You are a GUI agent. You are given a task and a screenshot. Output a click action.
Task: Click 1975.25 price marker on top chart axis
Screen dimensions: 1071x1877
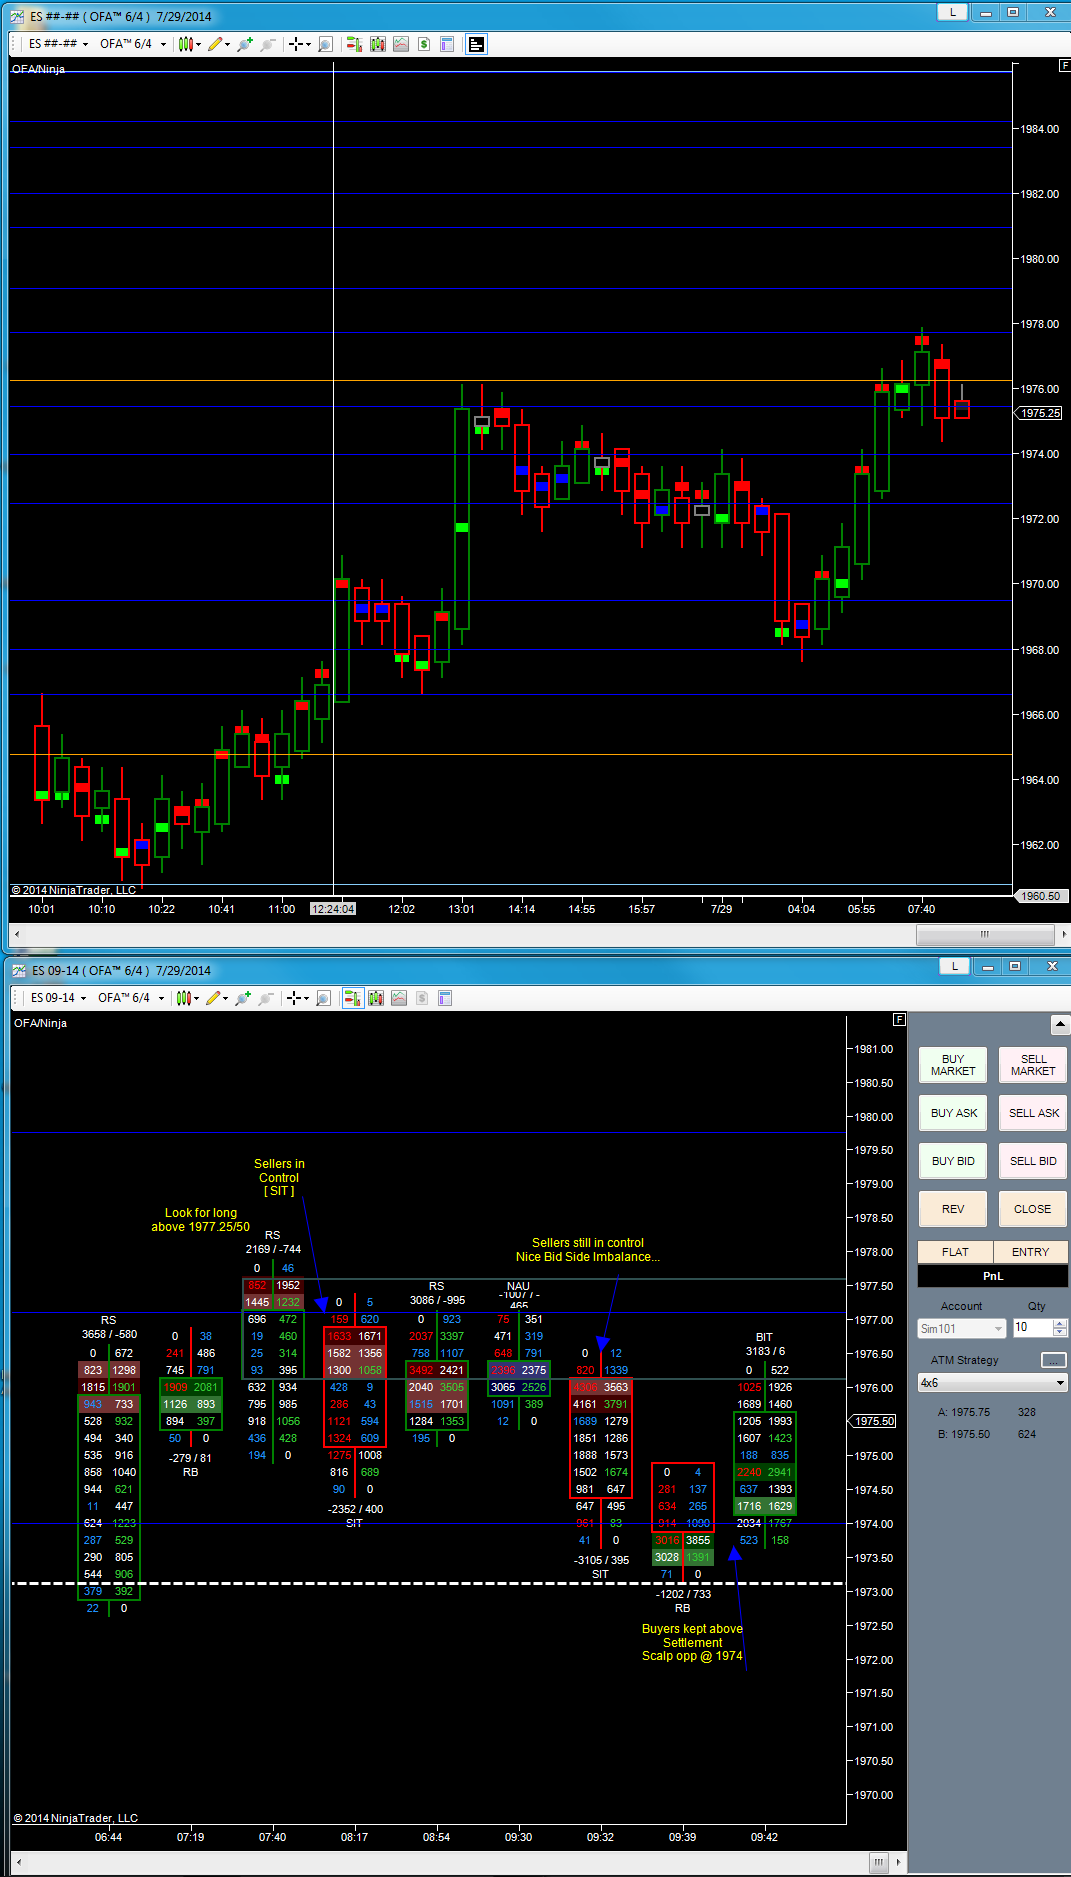1040,413
